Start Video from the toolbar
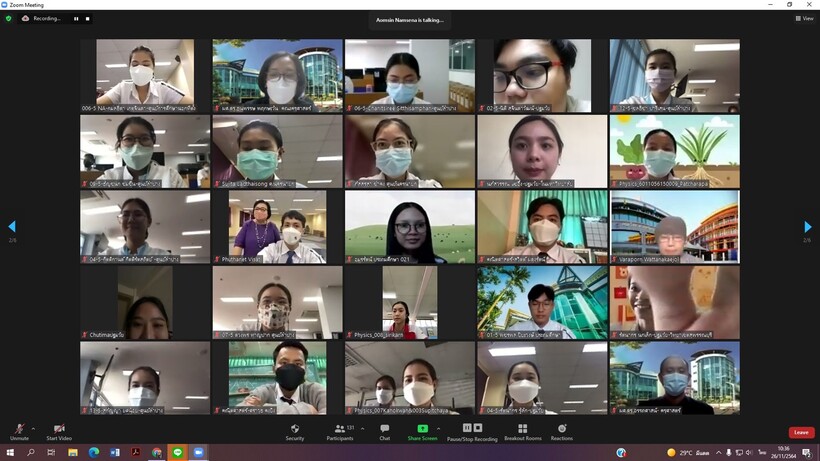The height and width of the screenshot is (461, 820). tap(58, 429)
